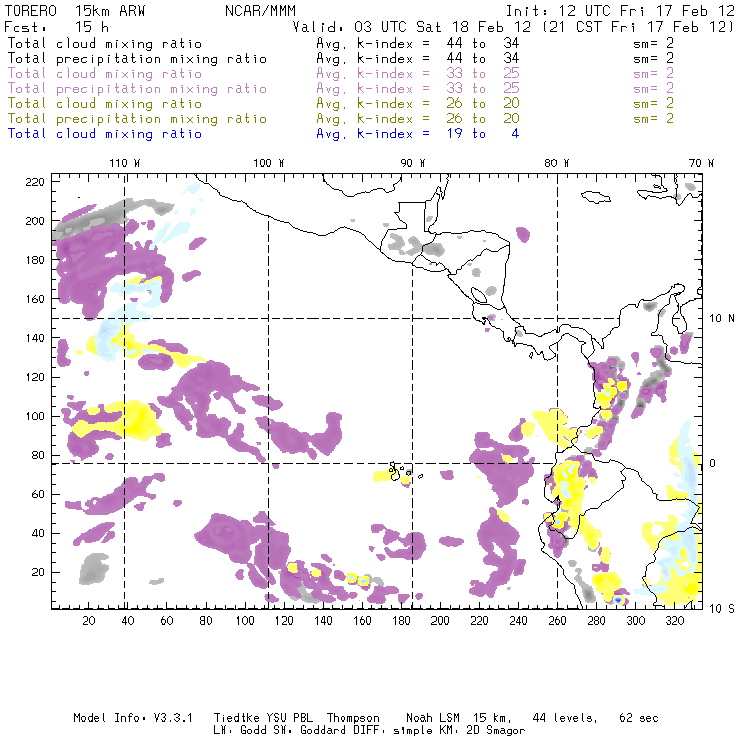Click olive 'Total precipitation mixing ratio' legend entry
This screenshot has width=740, height=740.
137,119
